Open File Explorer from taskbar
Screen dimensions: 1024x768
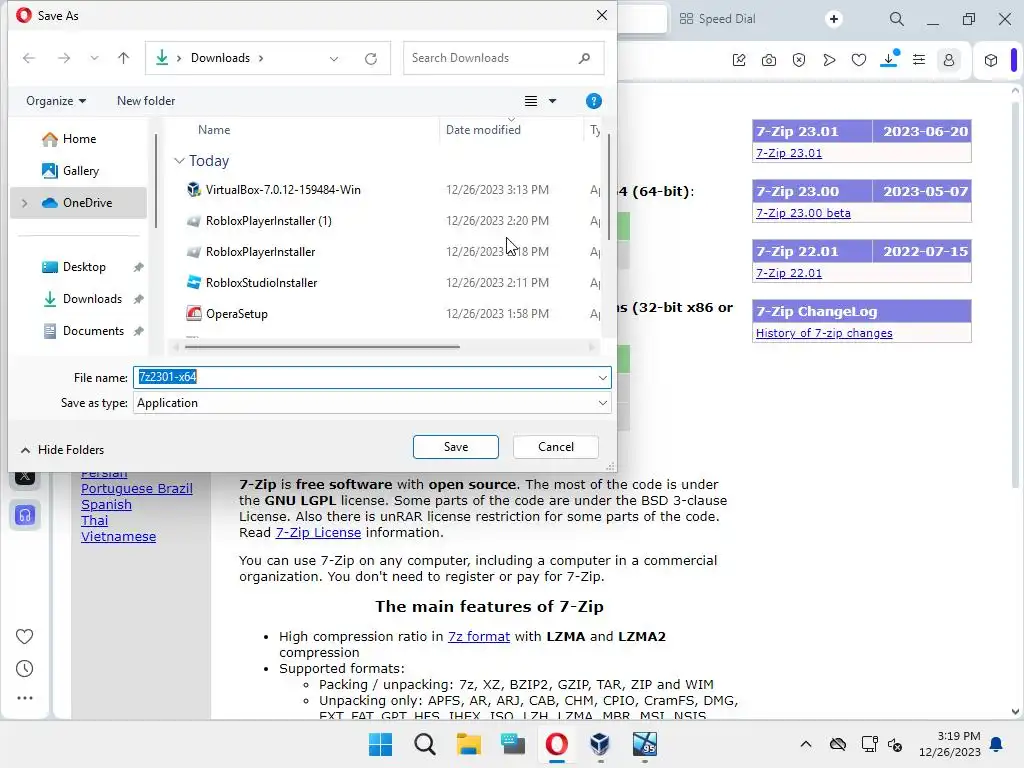coord(468,744)
